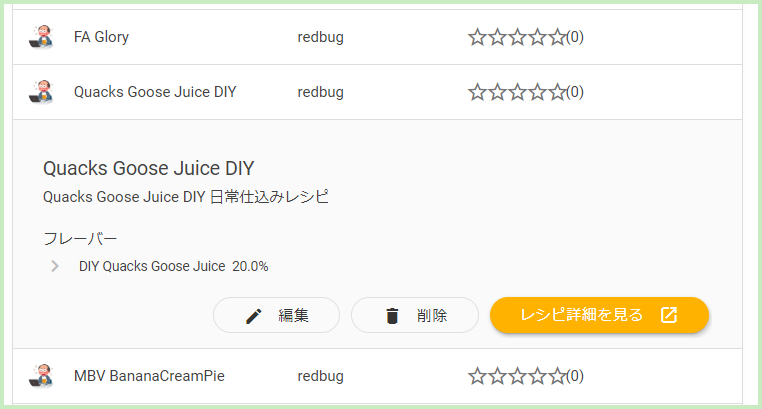The height and width of the screenshot is (409, 762).
Task: Give Quacks Goose Juice DIY five stars
Action: coord(557,92)
